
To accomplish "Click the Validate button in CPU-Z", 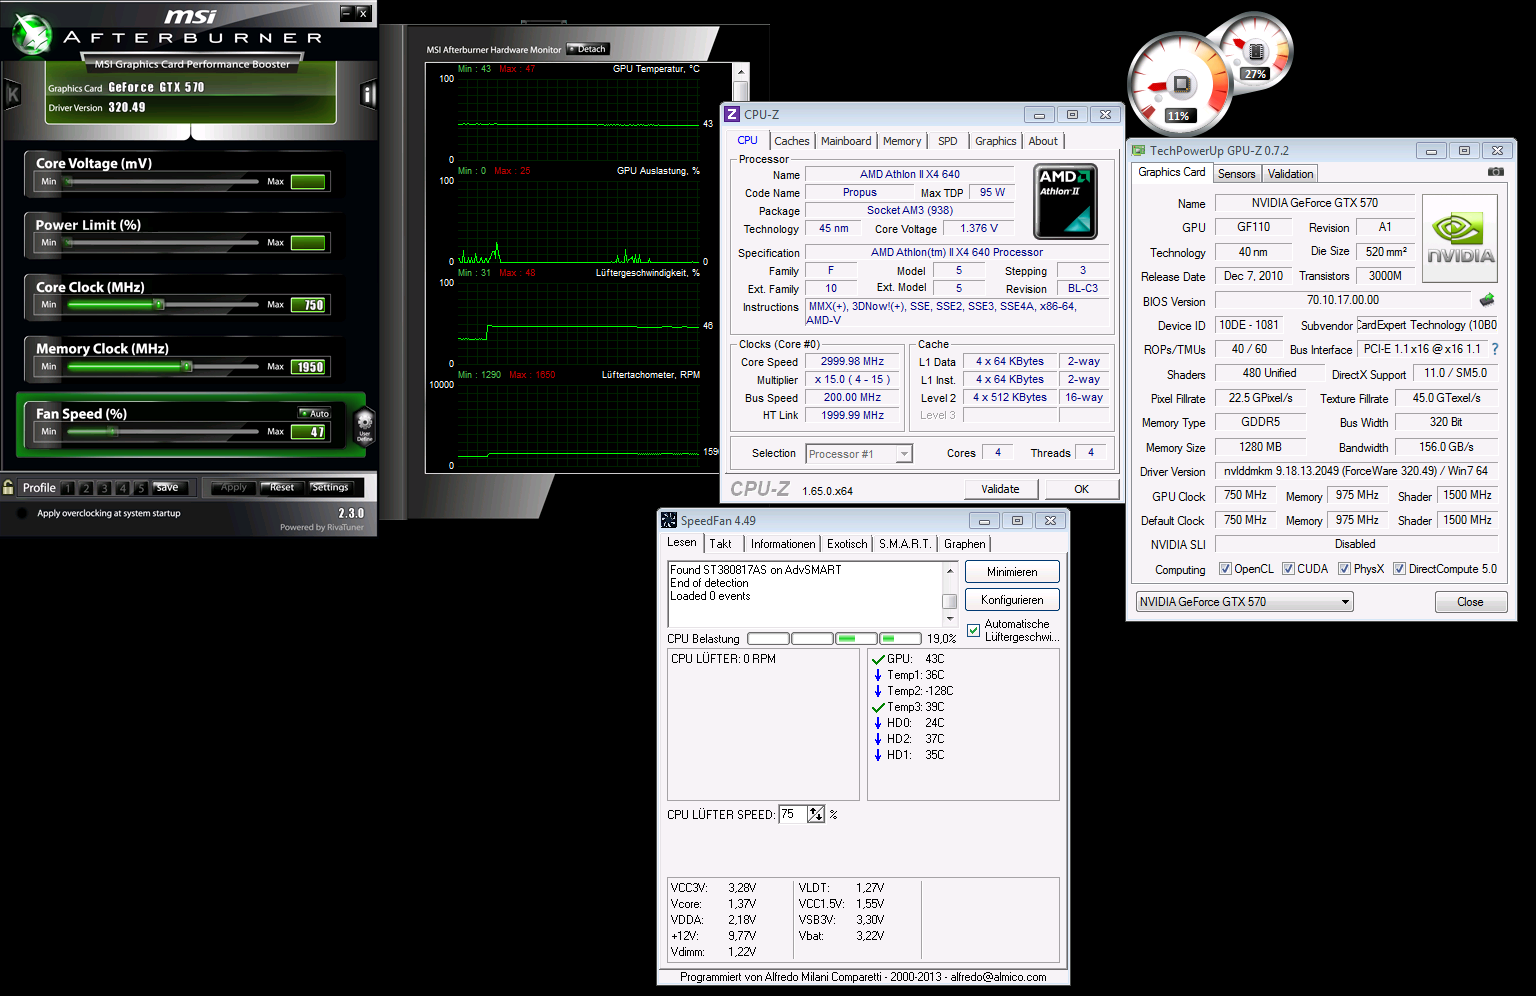I will coord(1000,489).
